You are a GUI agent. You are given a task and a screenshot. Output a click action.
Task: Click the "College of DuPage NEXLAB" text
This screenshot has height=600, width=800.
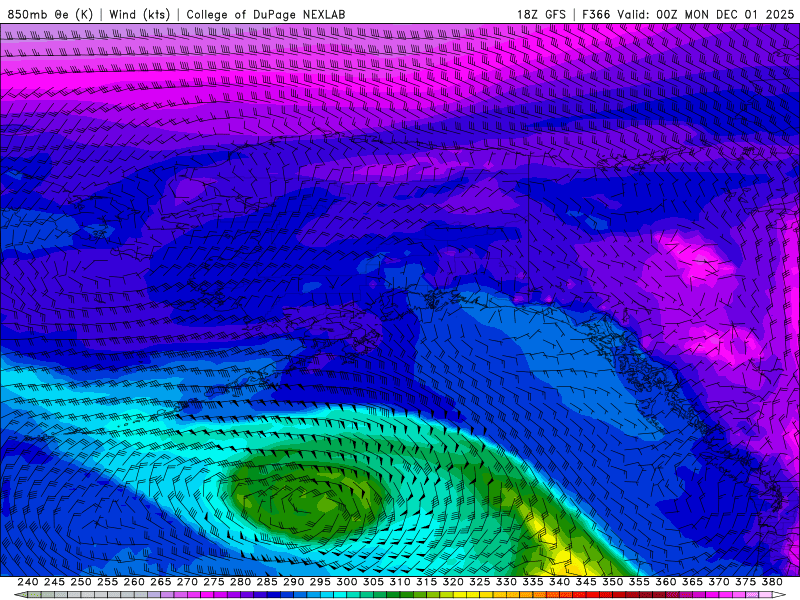(266, 14)
